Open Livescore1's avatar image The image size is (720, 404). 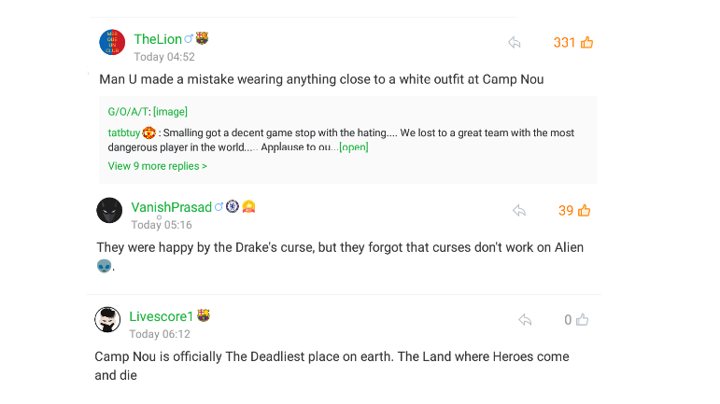pos(107,320)
